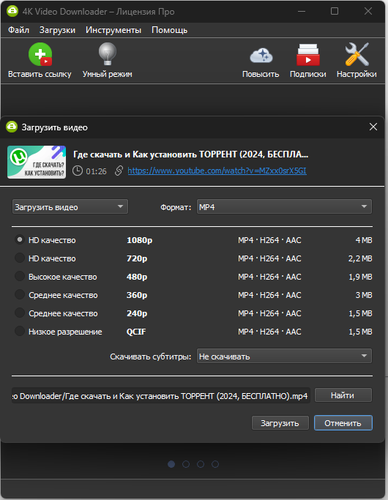This screenshot has height=500, width=388.
Task: Click the 480p resolution label
Action: [137, 277]
